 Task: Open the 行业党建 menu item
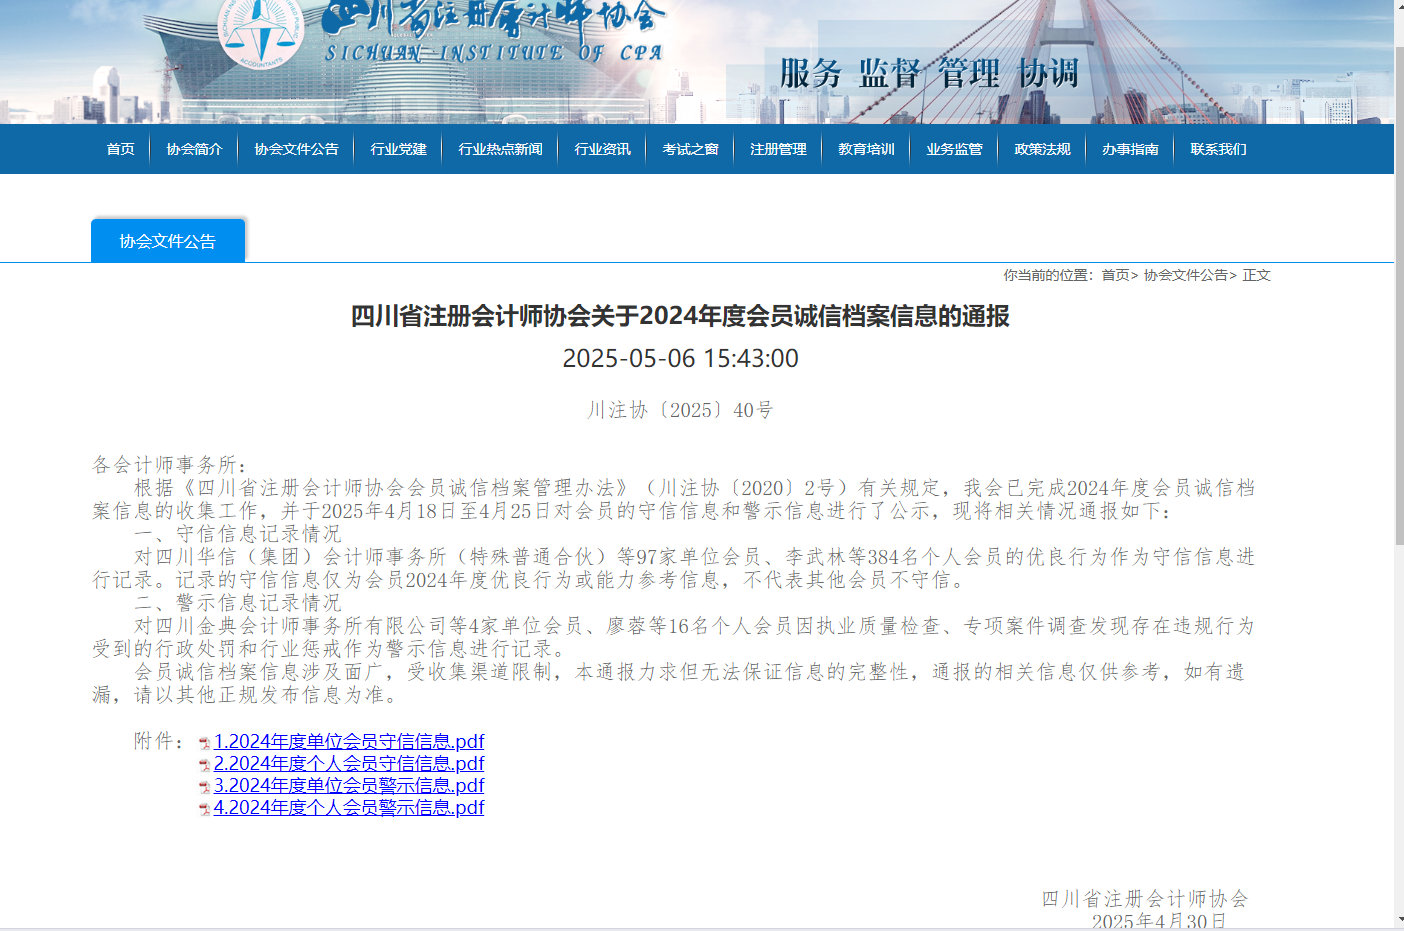click(398, 149)
